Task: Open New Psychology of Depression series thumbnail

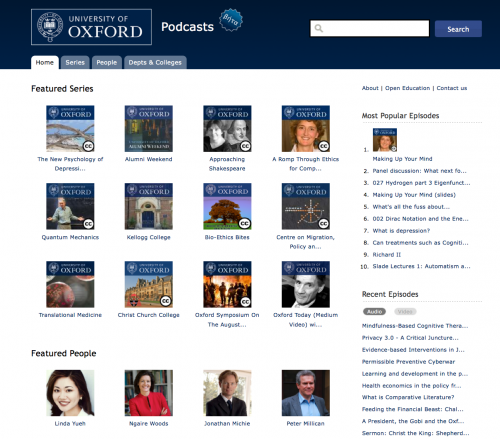Action: click(70, 129)
